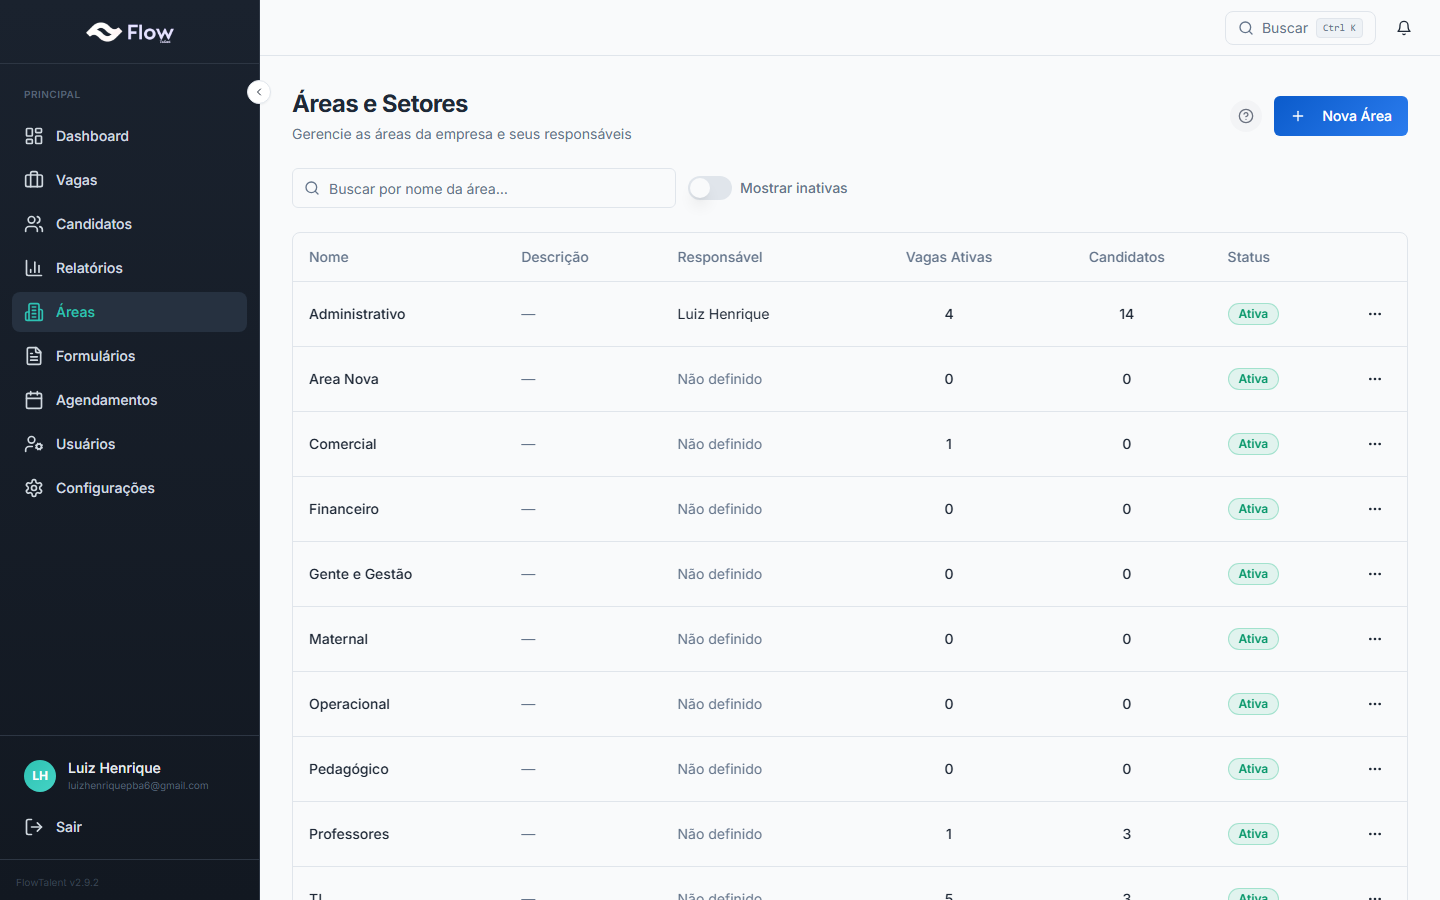1440x900 pixels.
Task: Expand row options for Professores area
Action: click(1375, 834)
